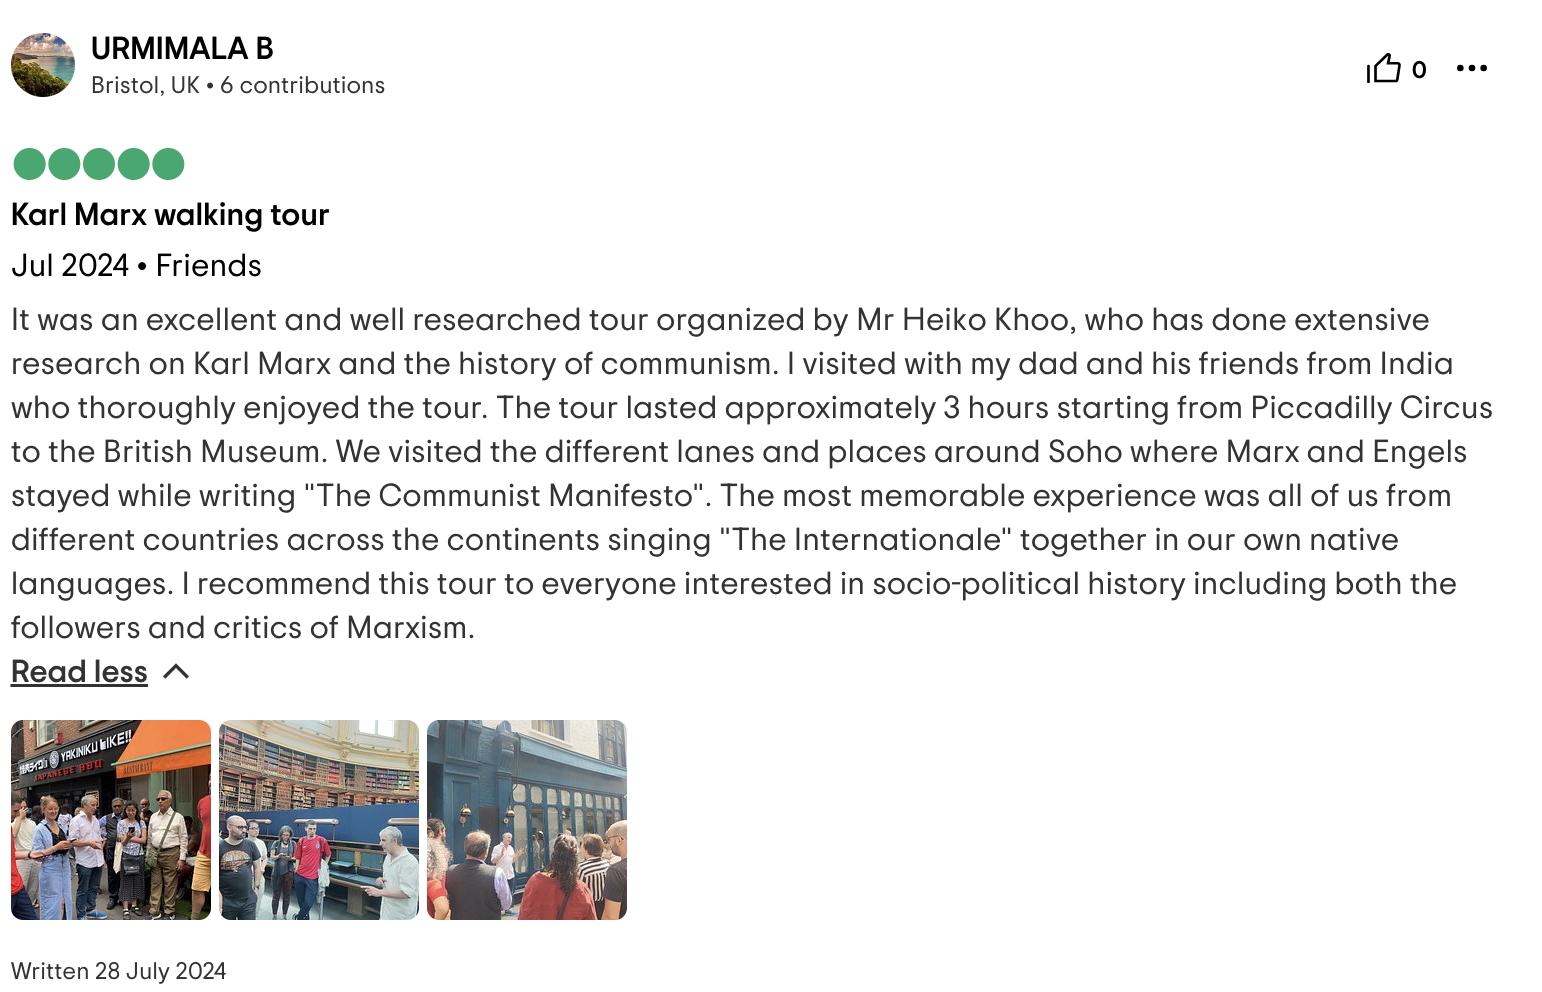
Task: Click the helpful vote count "0"
Action: point(1419,70)
